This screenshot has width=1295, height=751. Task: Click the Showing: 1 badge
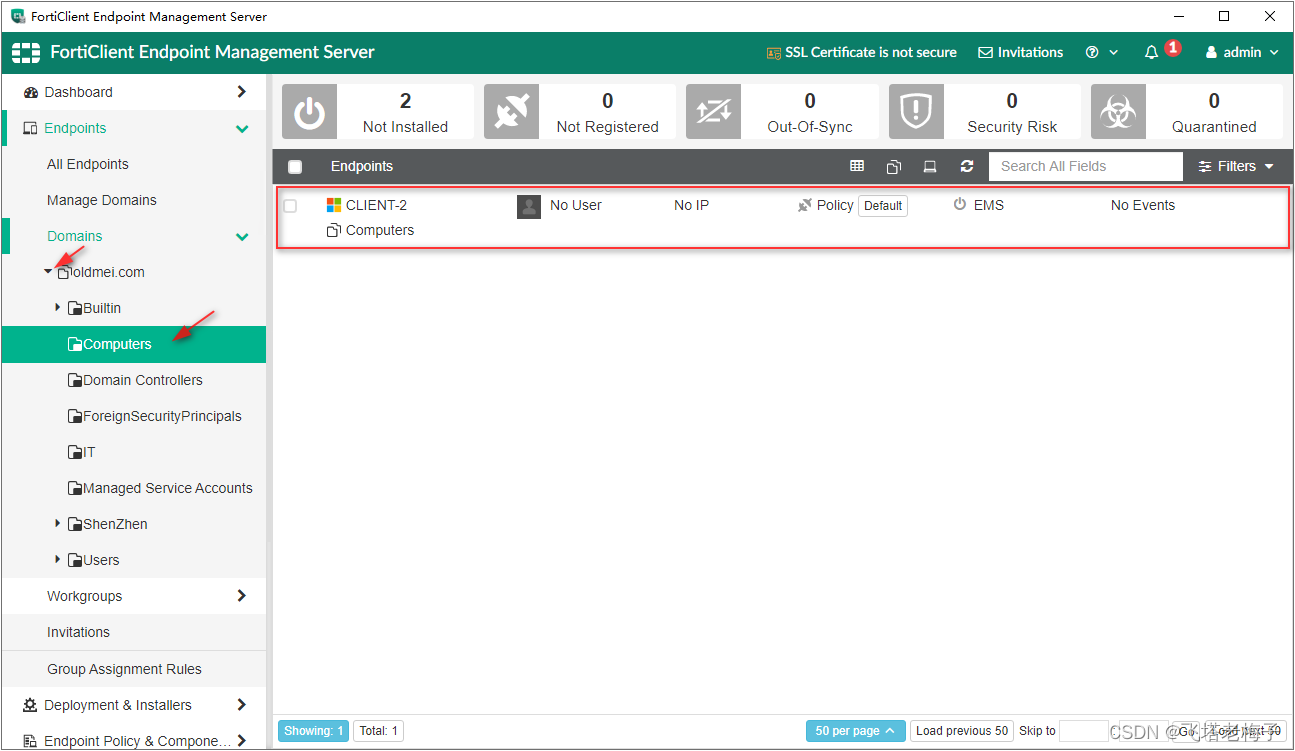pyautogui.click(x=313, y=731)
